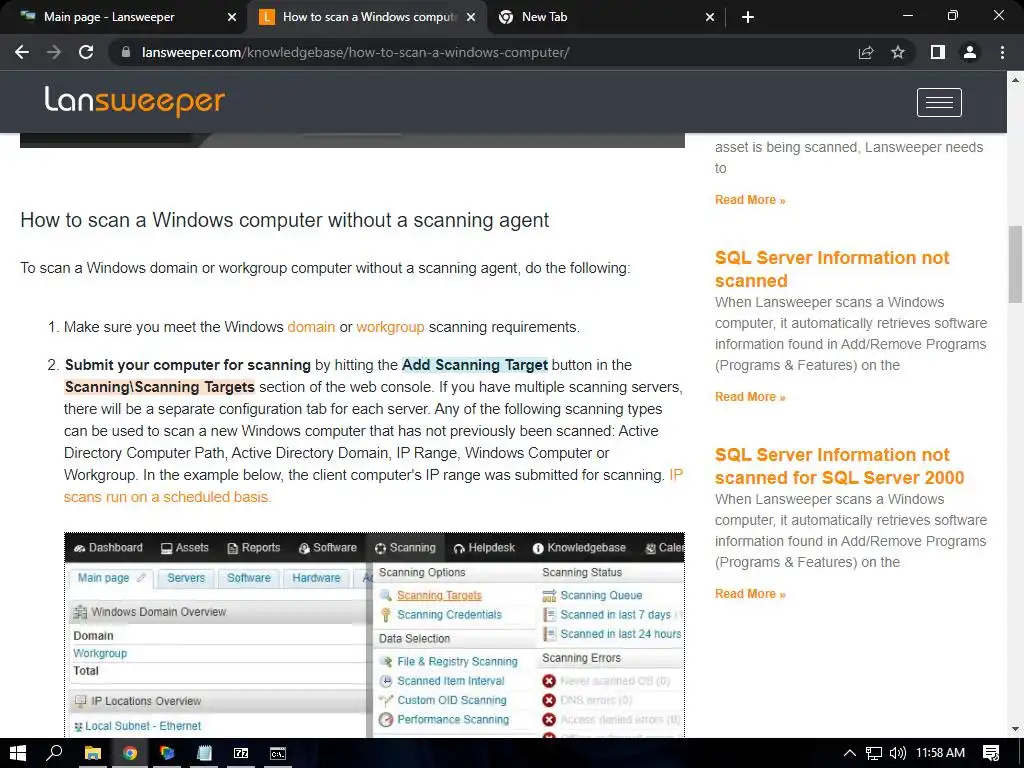
Task: Open Windows taskbar search
Action: (x=54, y=753)
